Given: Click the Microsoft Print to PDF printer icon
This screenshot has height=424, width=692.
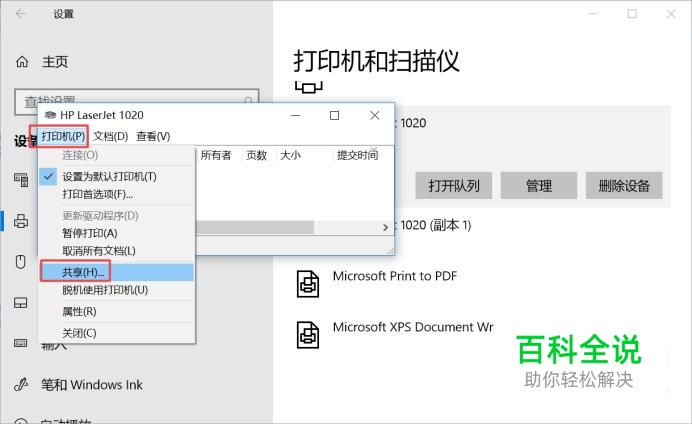Looking at the screenshot, I should coord(308,284).
